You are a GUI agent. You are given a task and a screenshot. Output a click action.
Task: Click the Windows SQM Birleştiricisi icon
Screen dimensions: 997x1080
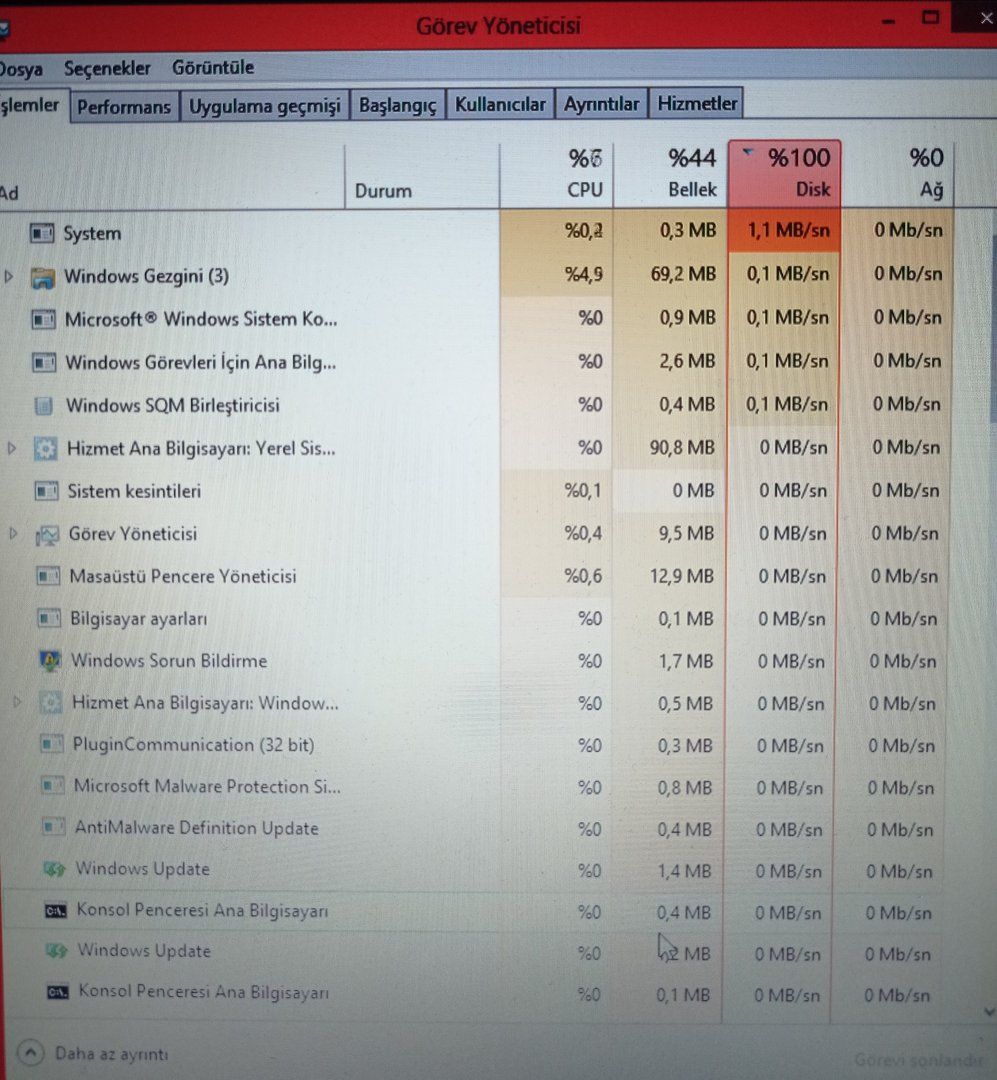click(43, 406)
